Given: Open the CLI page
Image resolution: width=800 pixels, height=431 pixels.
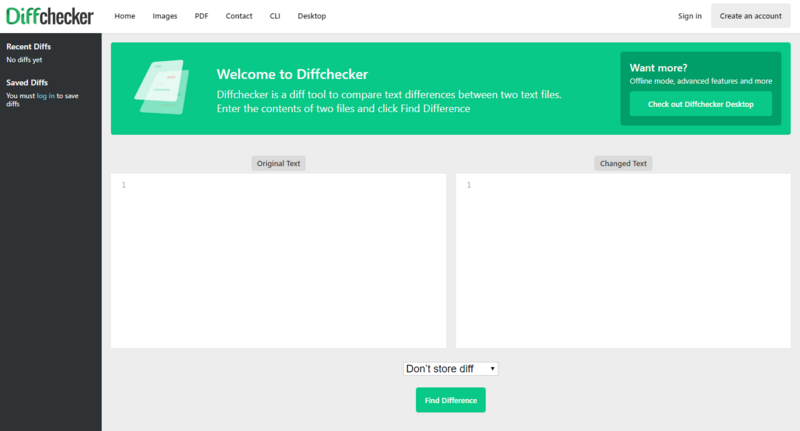Looking at the screenshot, I should pyautogui.click(x=275, y=16).
